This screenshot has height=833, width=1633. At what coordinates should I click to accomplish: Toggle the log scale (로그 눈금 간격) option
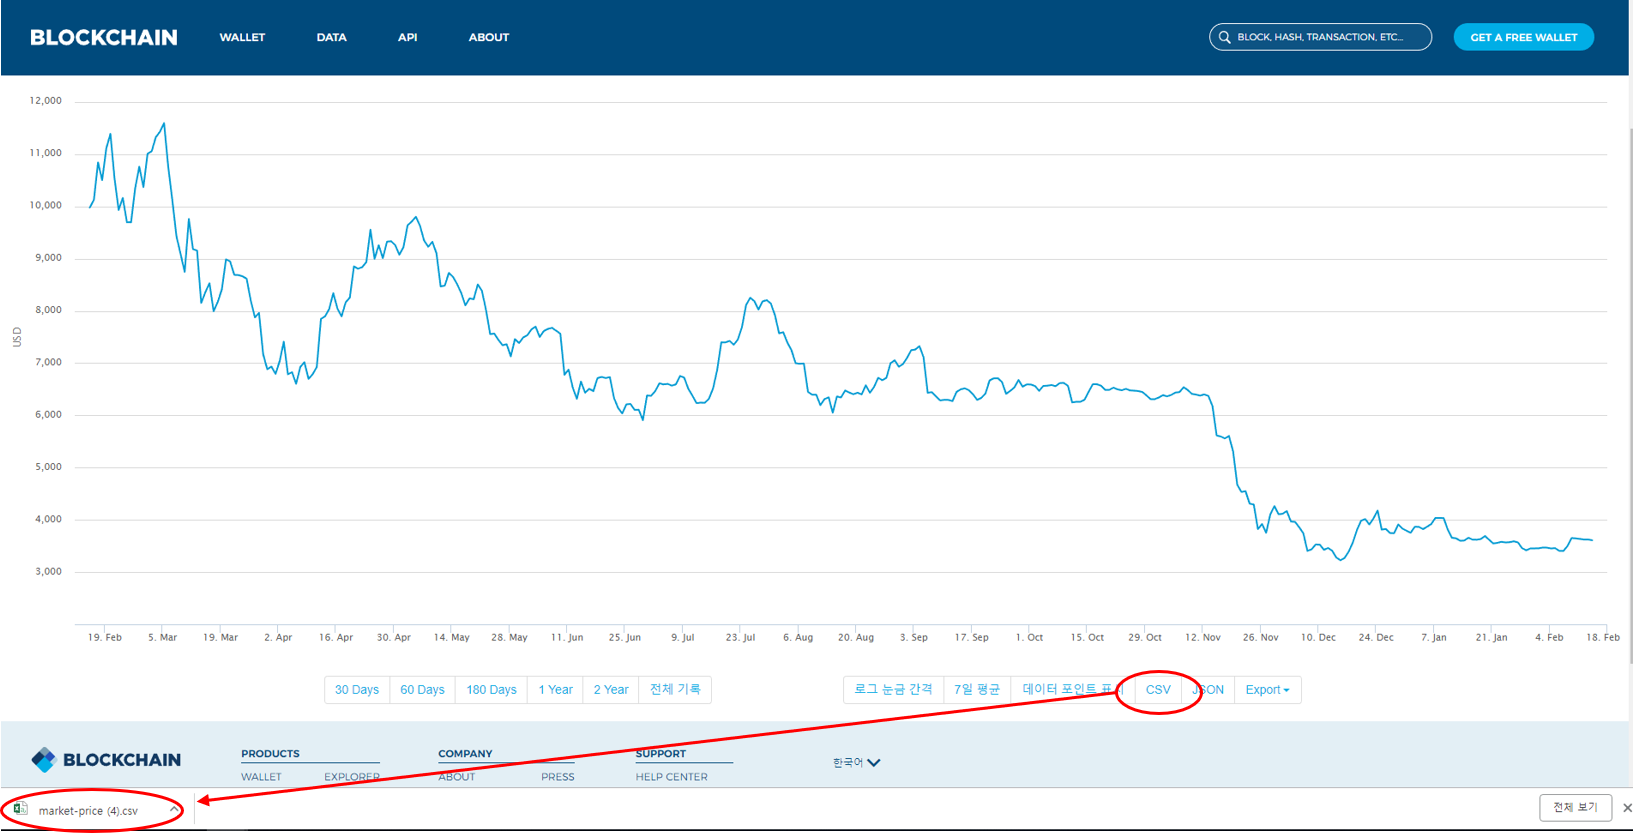tap(893, 690)
